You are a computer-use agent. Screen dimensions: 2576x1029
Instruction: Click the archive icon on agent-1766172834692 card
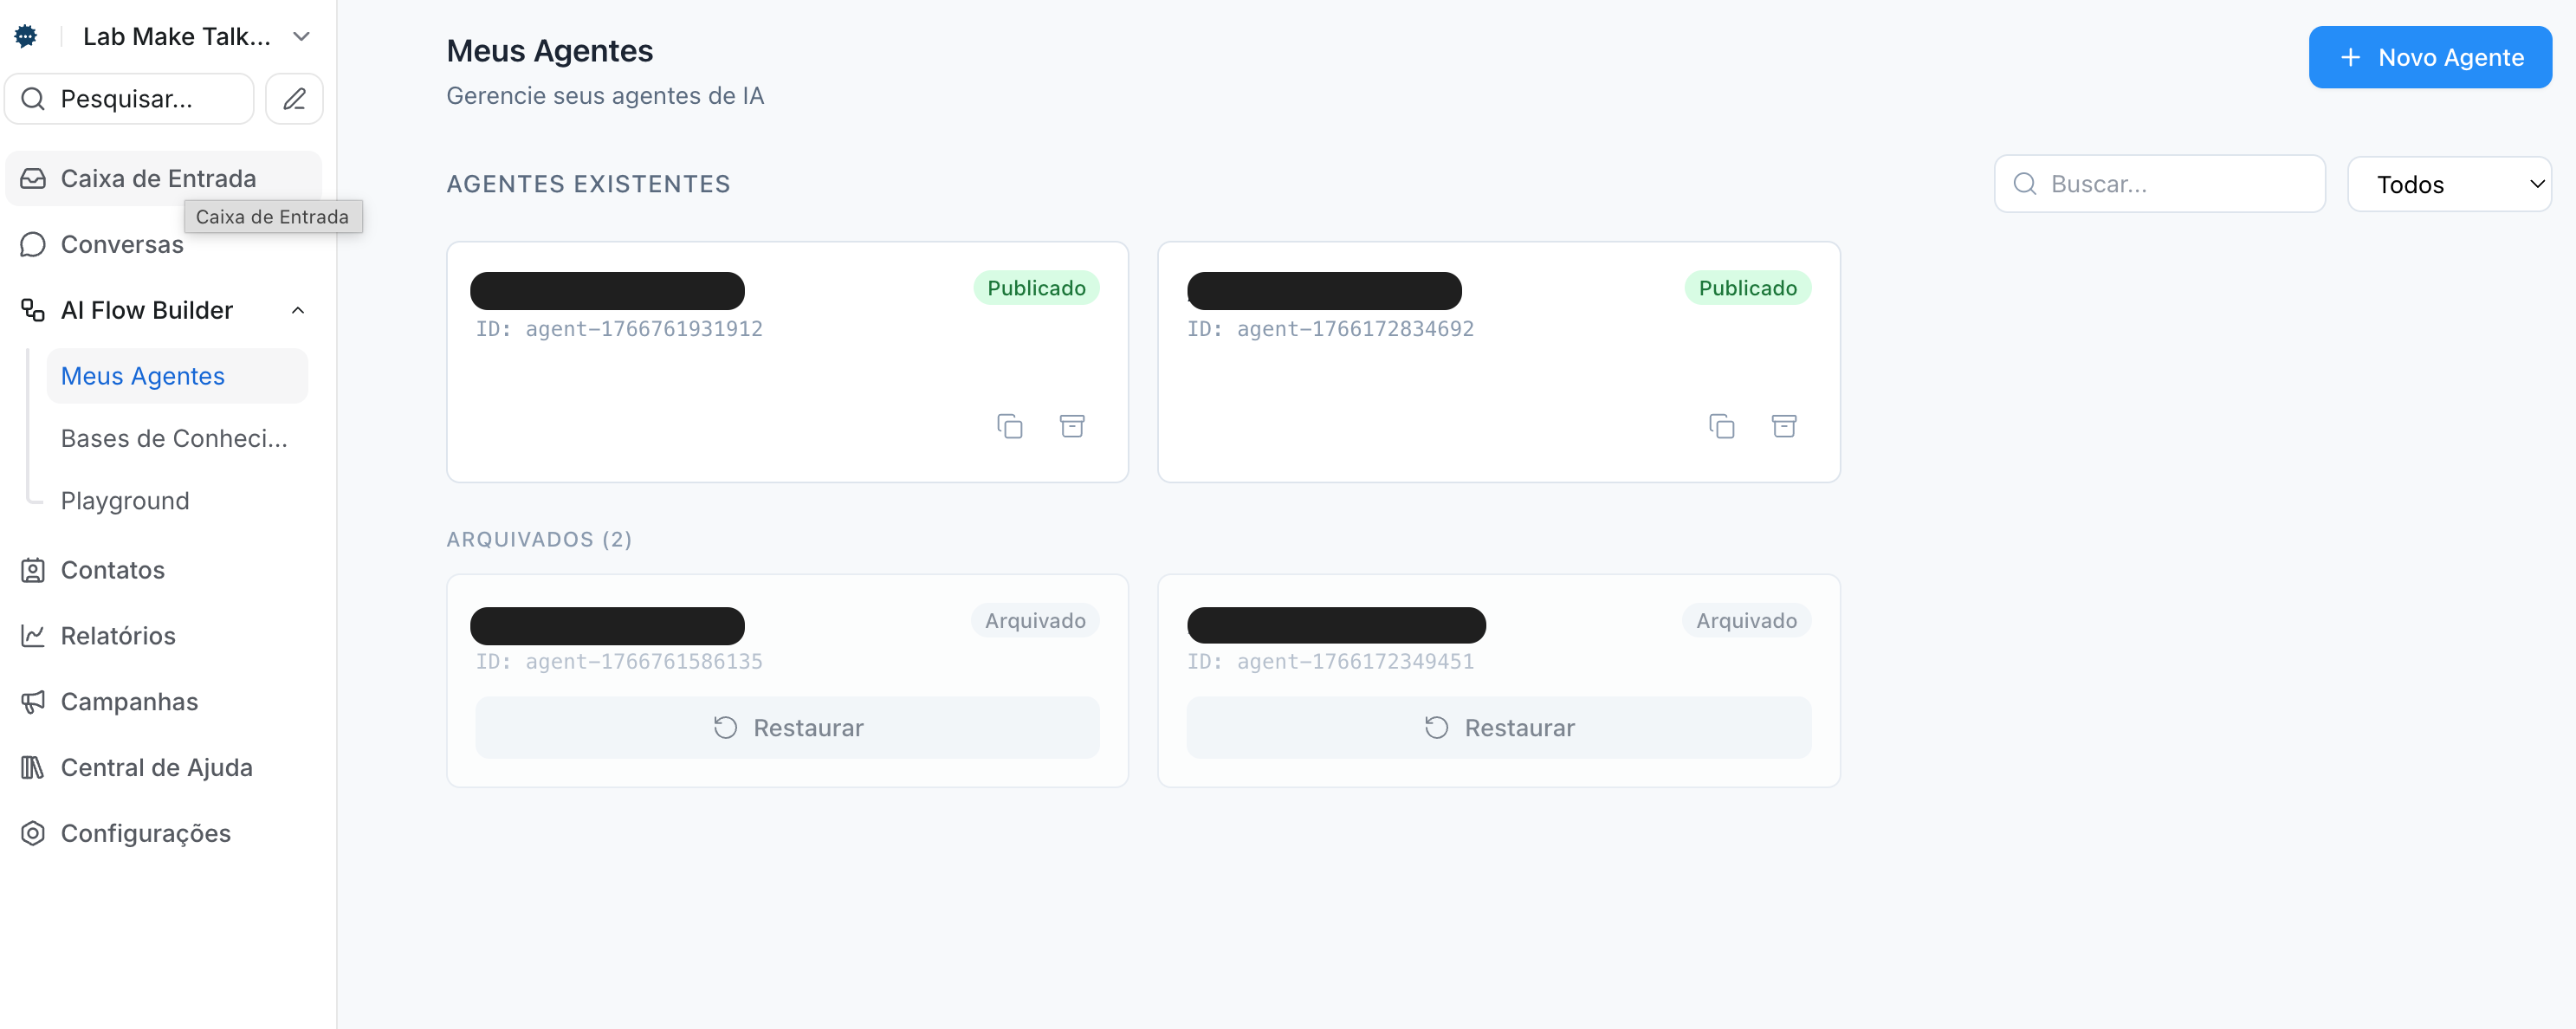(1785, 425)
